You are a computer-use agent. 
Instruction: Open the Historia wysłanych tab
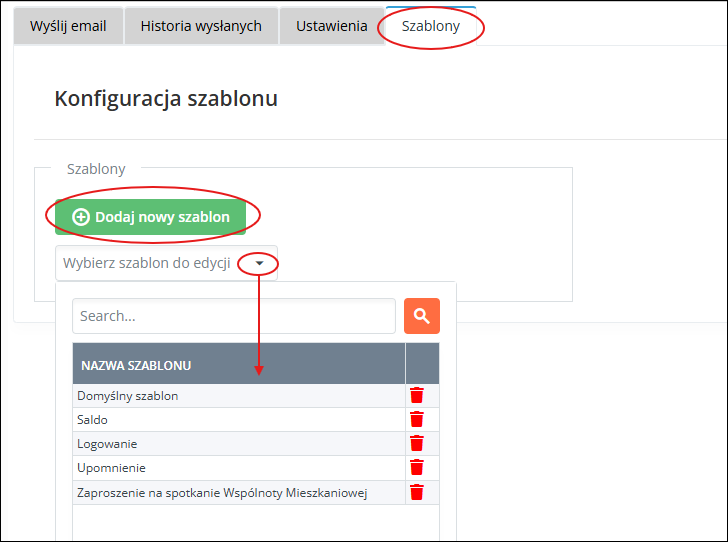point(201,26)
